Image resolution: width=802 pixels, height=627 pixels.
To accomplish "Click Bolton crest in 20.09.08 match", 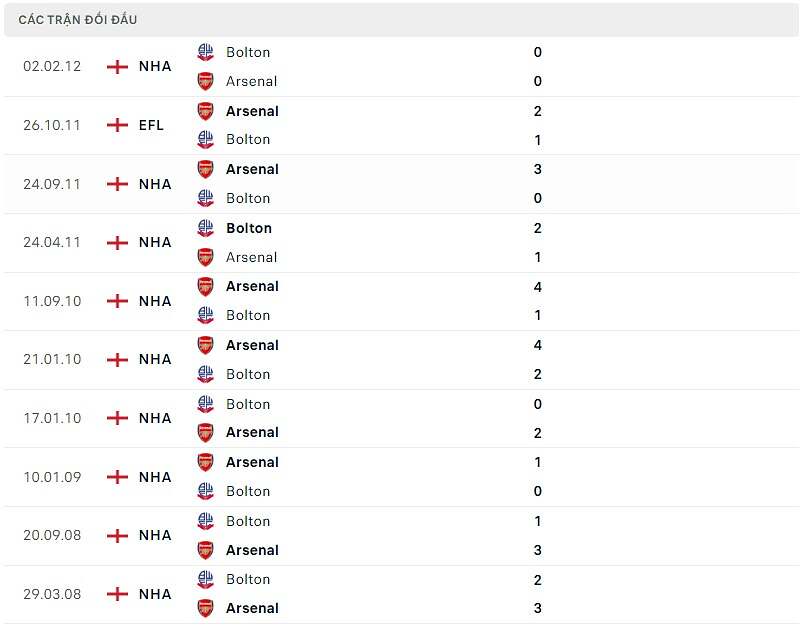I will [x=205, y=521].
